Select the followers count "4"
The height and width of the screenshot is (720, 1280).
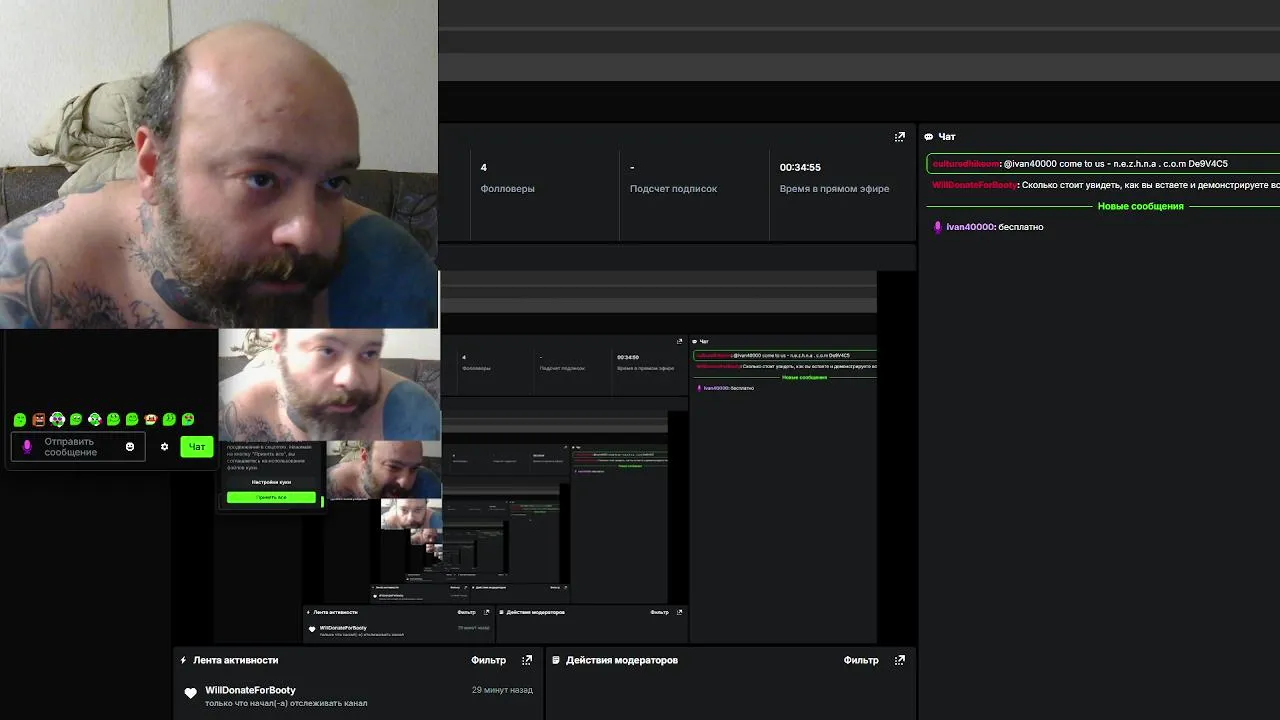484,167
